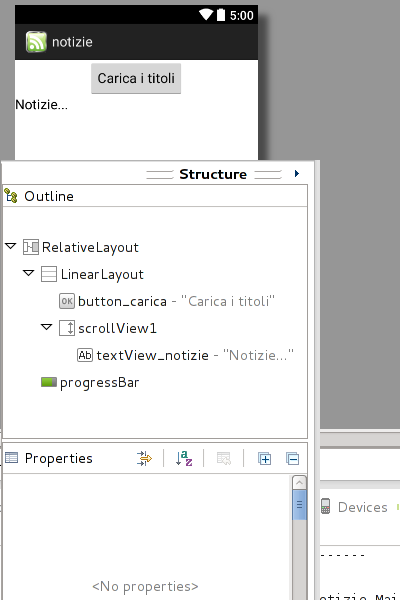400x600 pixels.
Task: Collapse the RelativeLayout tree node
Action: point(11,246)
